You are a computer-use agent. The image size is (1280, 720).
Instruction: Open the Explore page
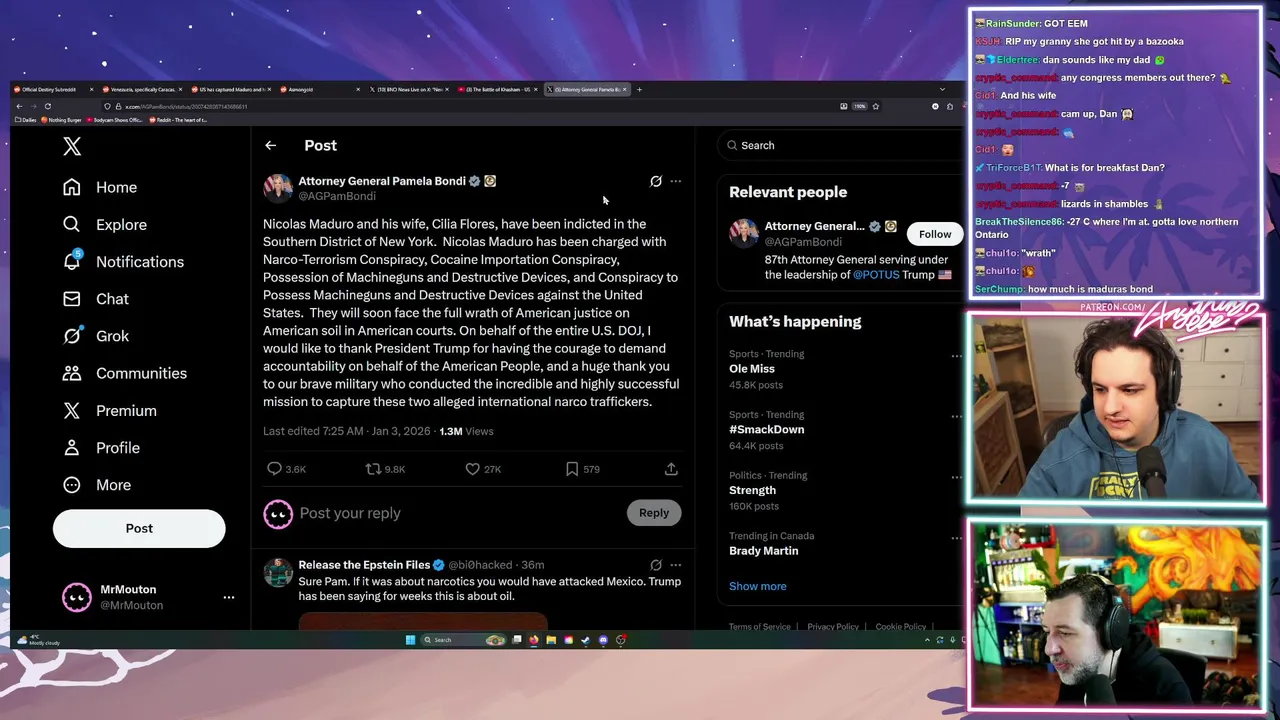click(104, 225)
